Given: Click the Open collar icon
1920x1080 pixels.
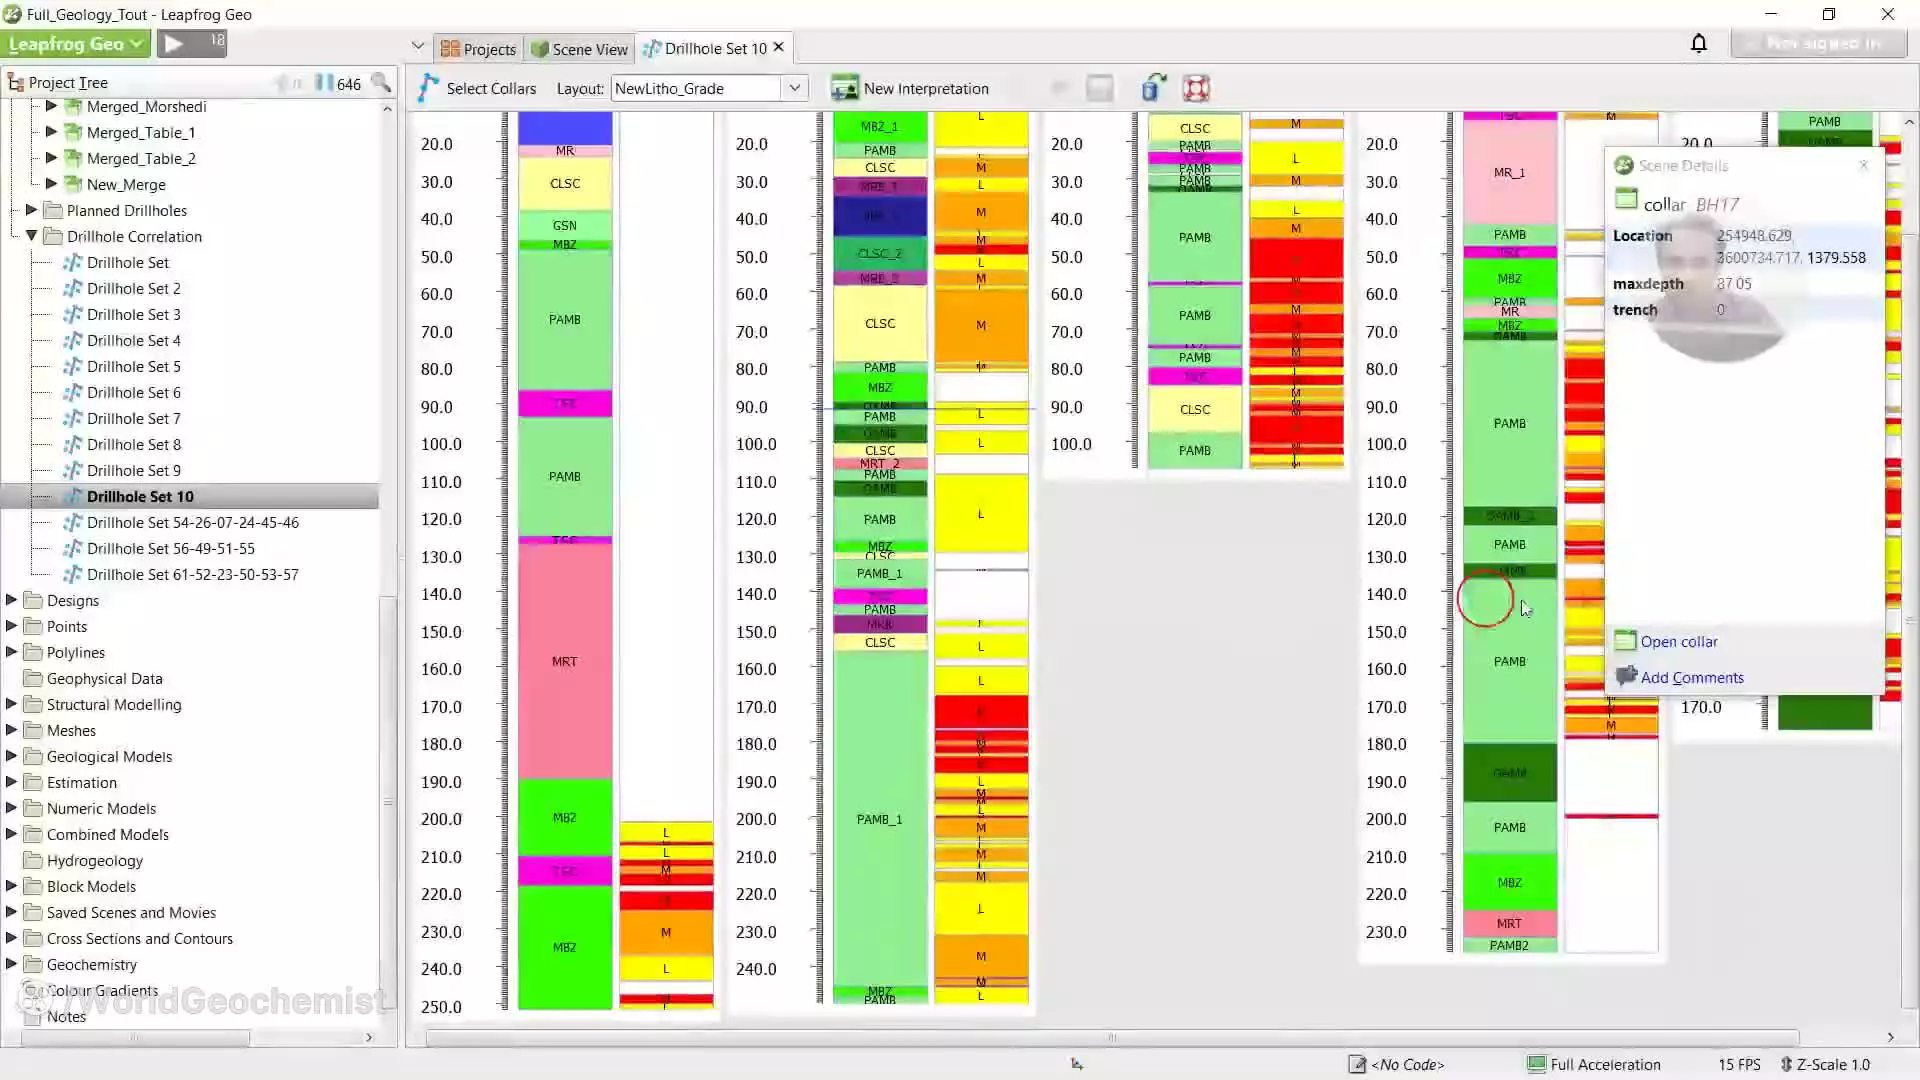Looking at the screenshot, I should tap(1625, 640).
